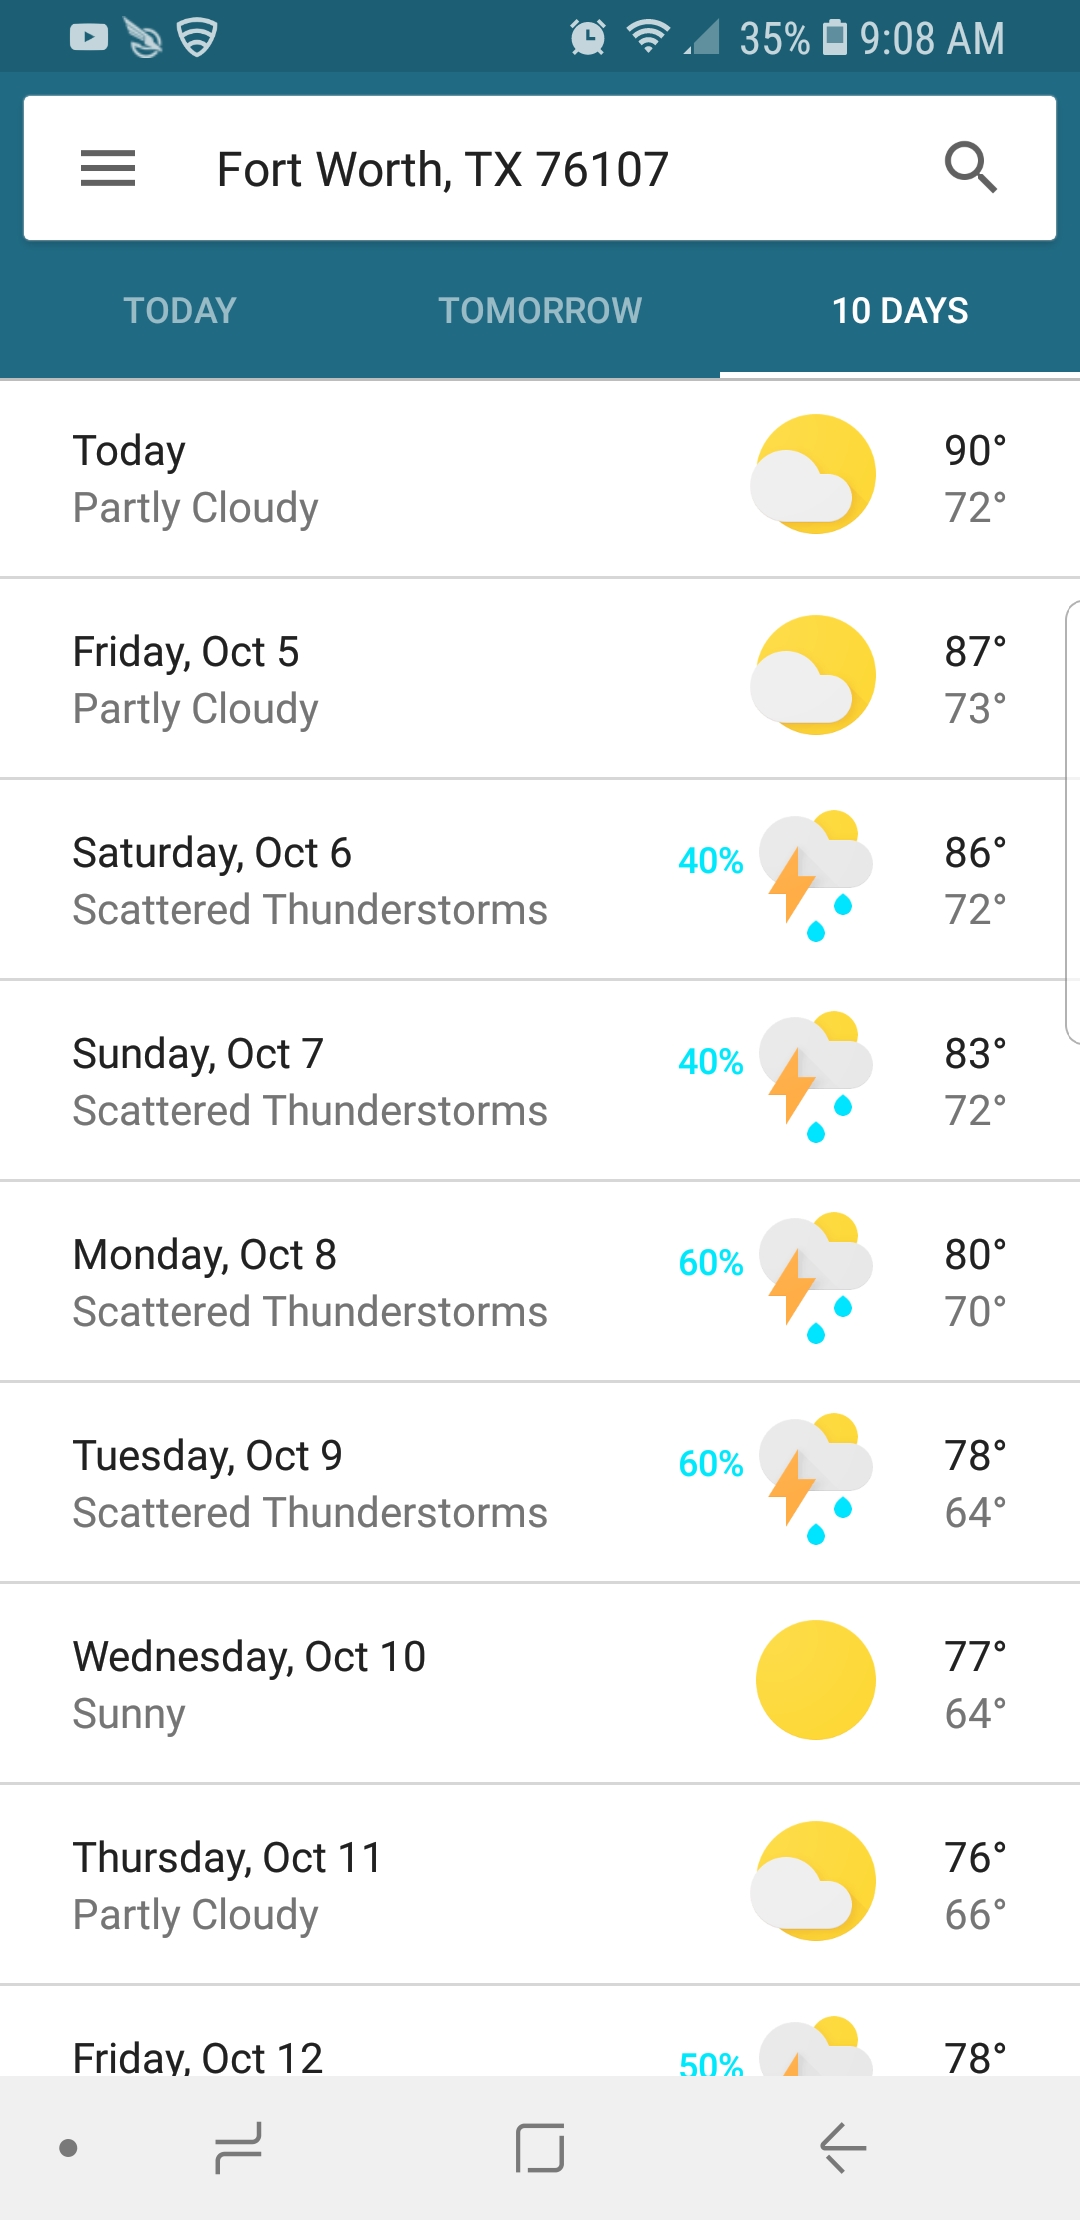Tap the alarm icon in status bar
This screenshot has height=2220, width=1080.
[x=588, y=38]
